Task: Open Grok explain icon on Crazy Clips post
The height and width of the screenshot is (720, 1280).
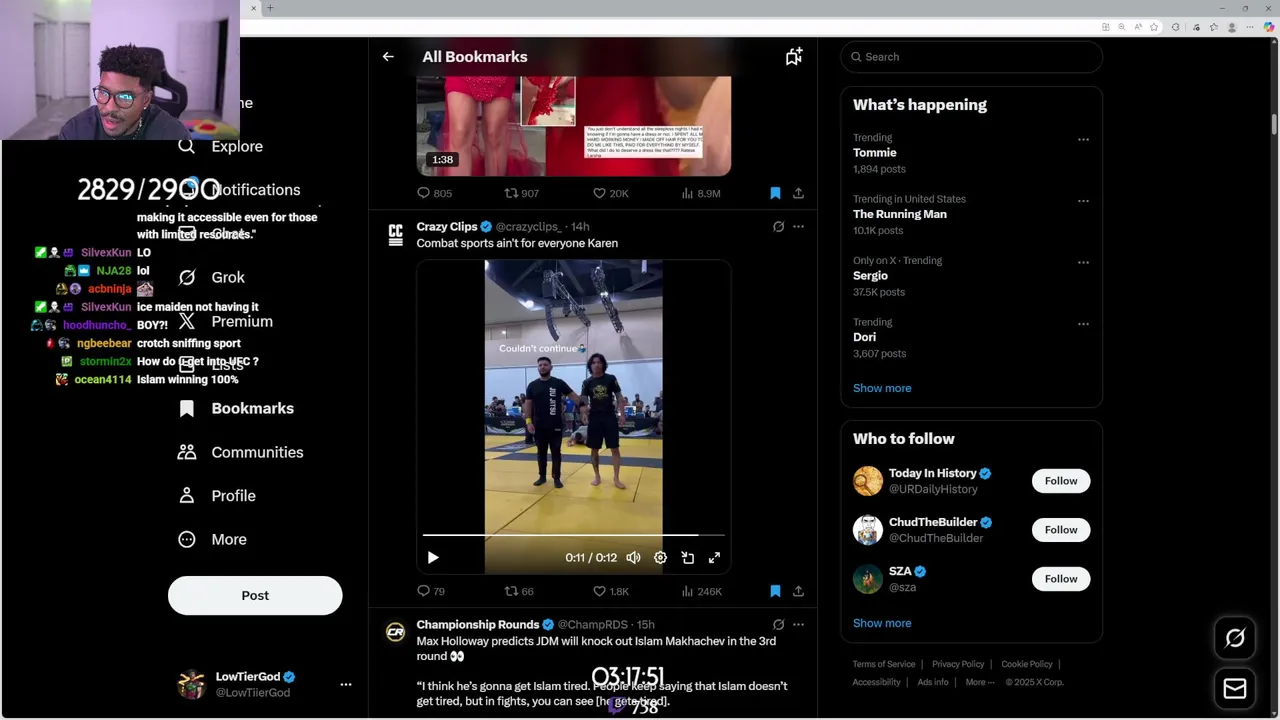Action: [778, 227]
